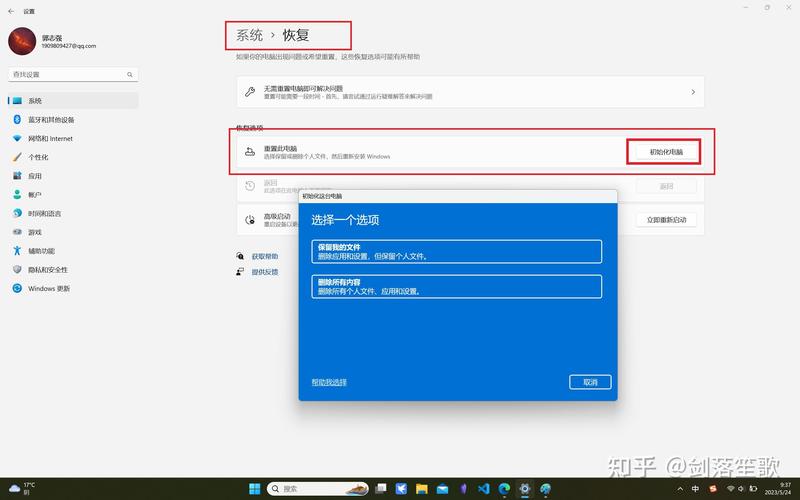The image size is (800, 500).
Task: Open the rightmost globe browser taskbar icon
Action: pos(545,489)
